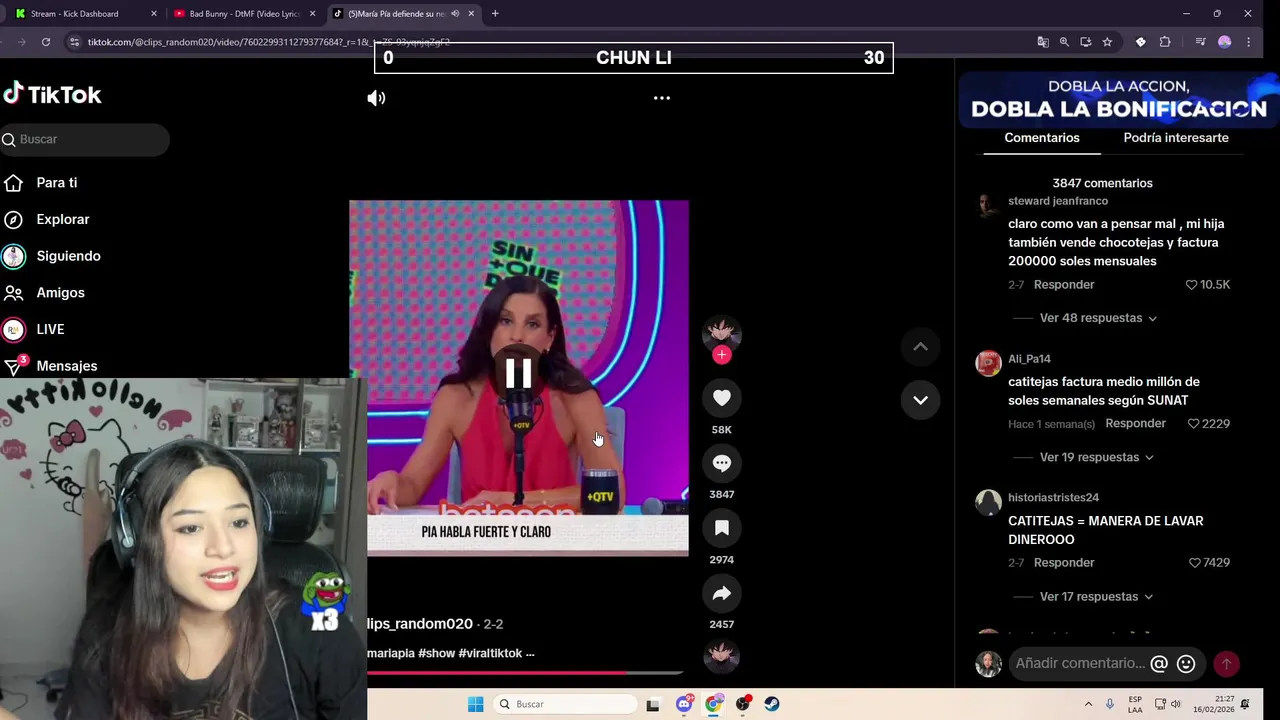This screenshot has height=720, width=1280.
Task: Open the three-dot video options menu
Action: [661, 98]
